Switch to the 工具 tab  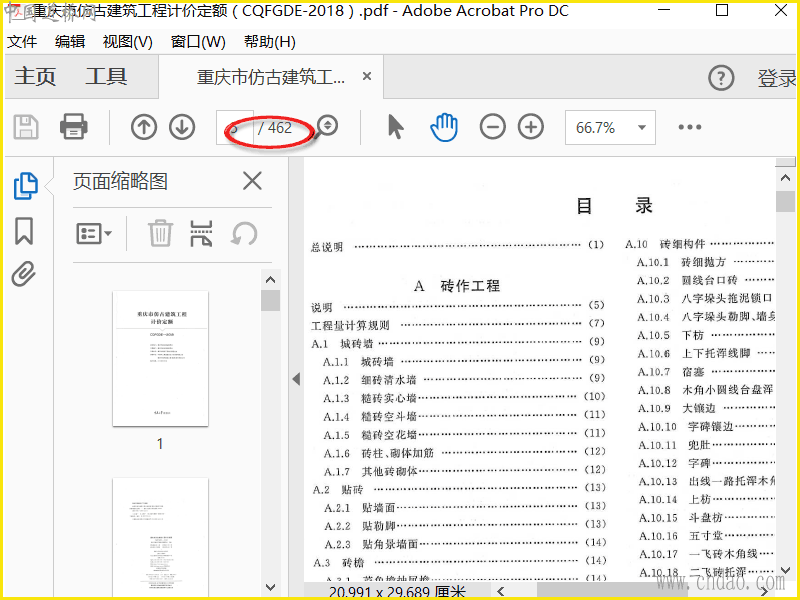coord(106,77)
